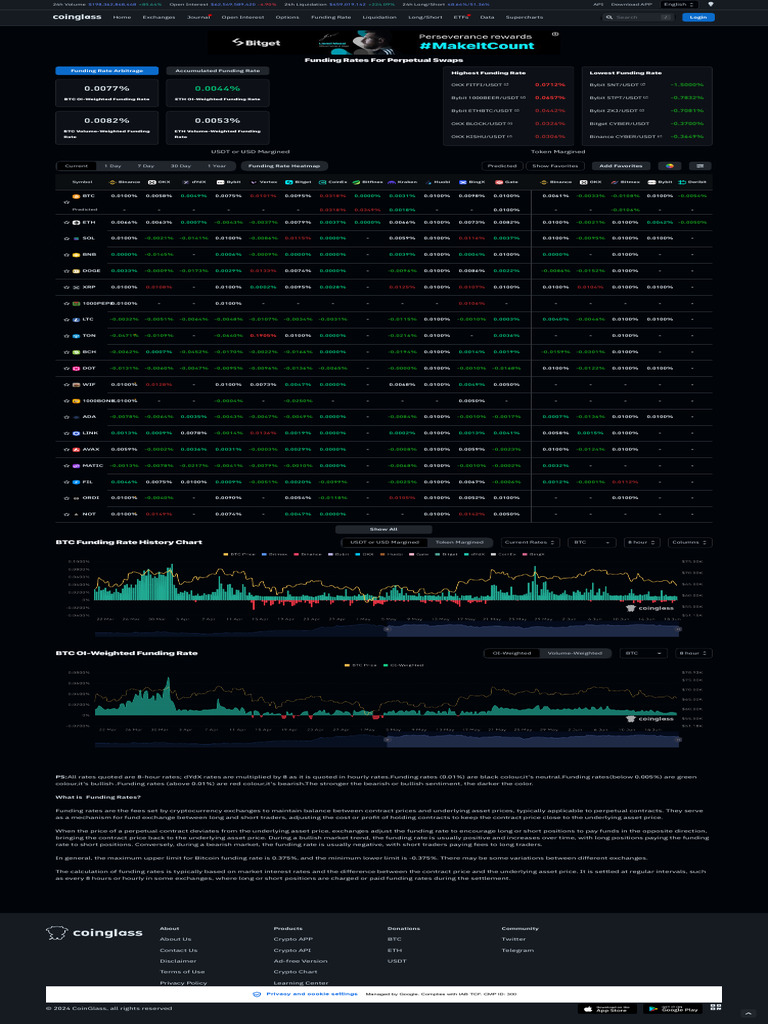The width and height of the screenshot is (768, 1024).
Task: Open Privacy and cookie settings link
Action: (312, 994)
